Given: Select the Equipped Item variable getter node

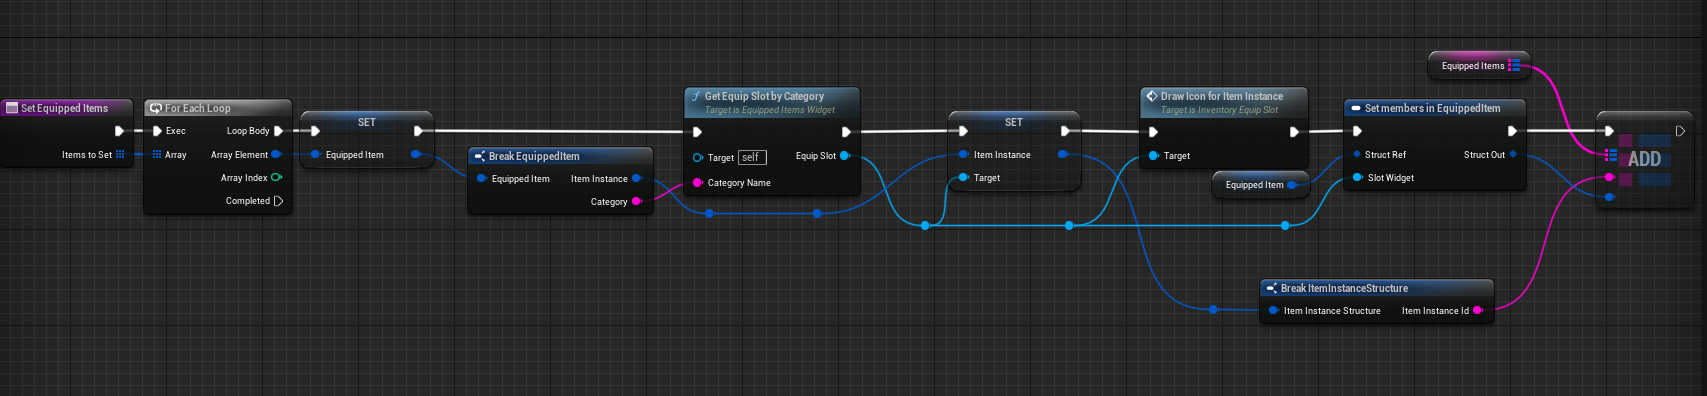Looking at the screenshot, I should point(1261,184).
